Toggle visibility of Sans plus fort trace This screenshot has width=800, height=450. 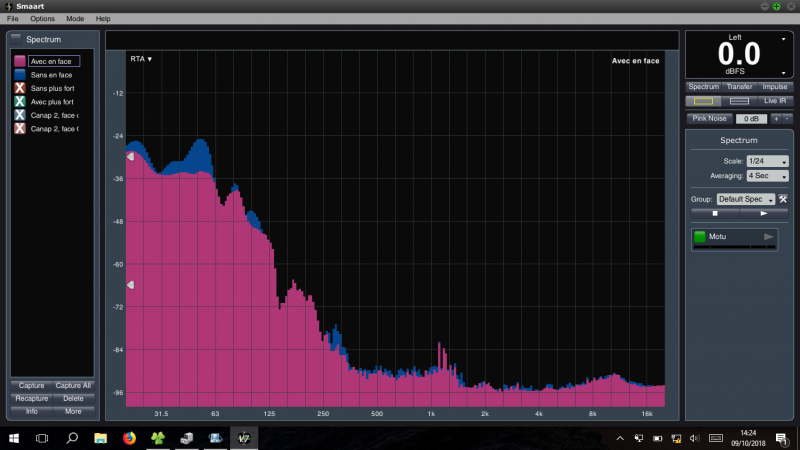19,89
